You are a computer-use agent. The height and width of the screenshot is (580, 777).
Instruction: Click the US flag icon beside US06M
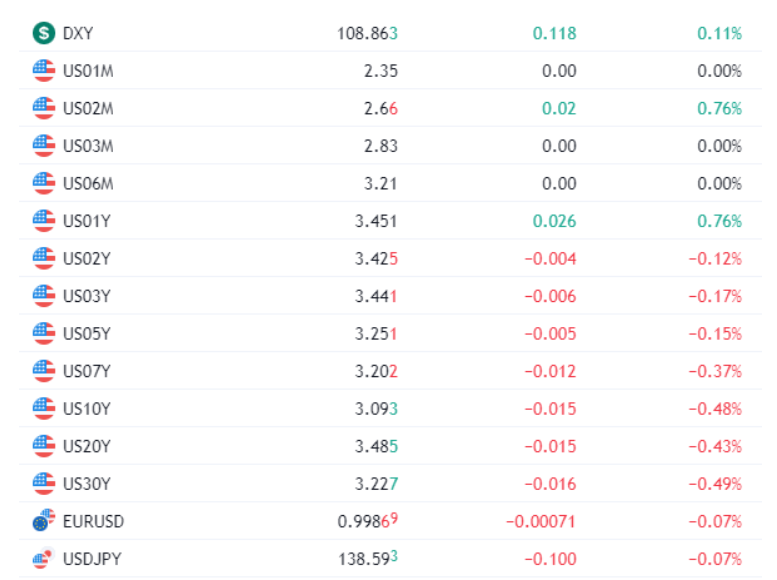(x=44, y=183)
